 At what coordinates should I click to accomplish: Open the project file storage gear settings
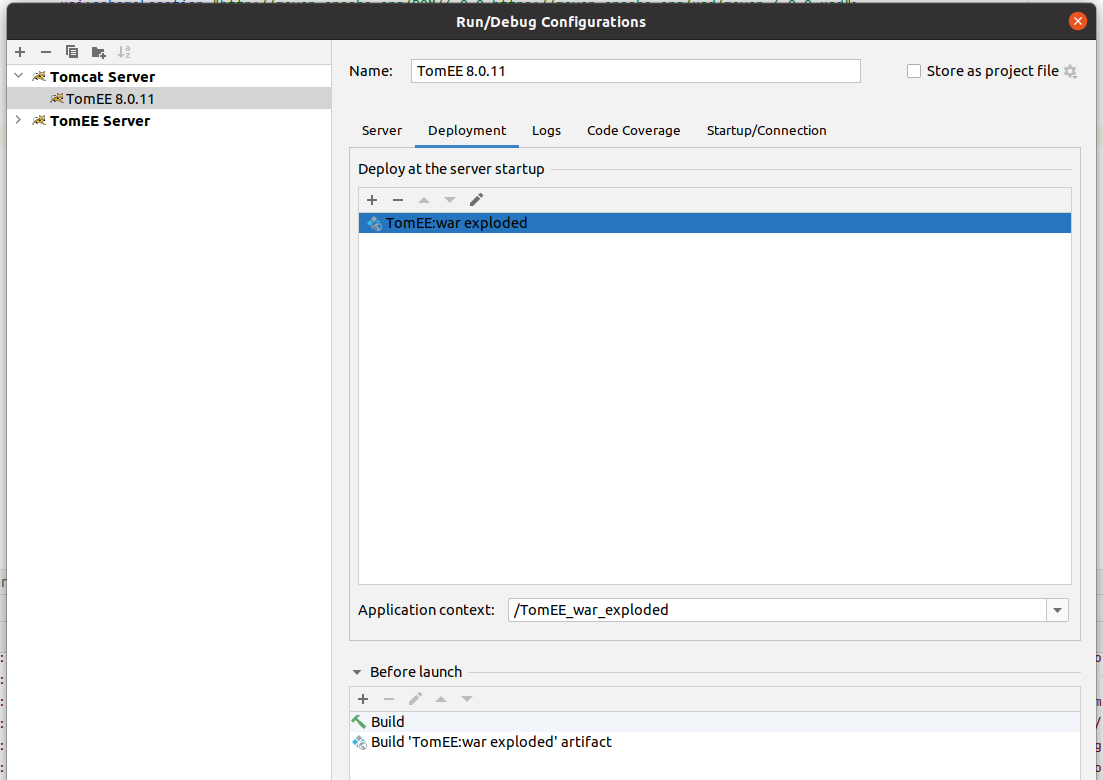point(1070,71)
